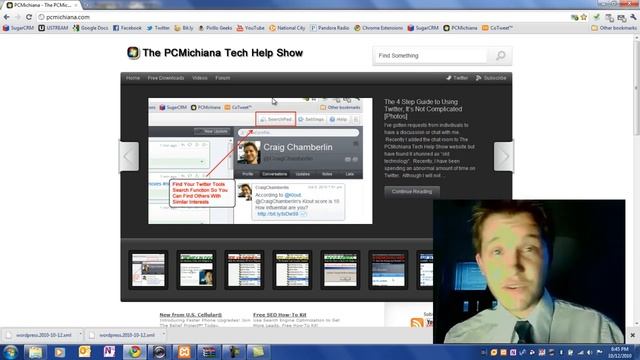The width and height of the screenshot is (640, 360).
Task: Open Windows Media Player from taskbar
Action: point(60,352)
